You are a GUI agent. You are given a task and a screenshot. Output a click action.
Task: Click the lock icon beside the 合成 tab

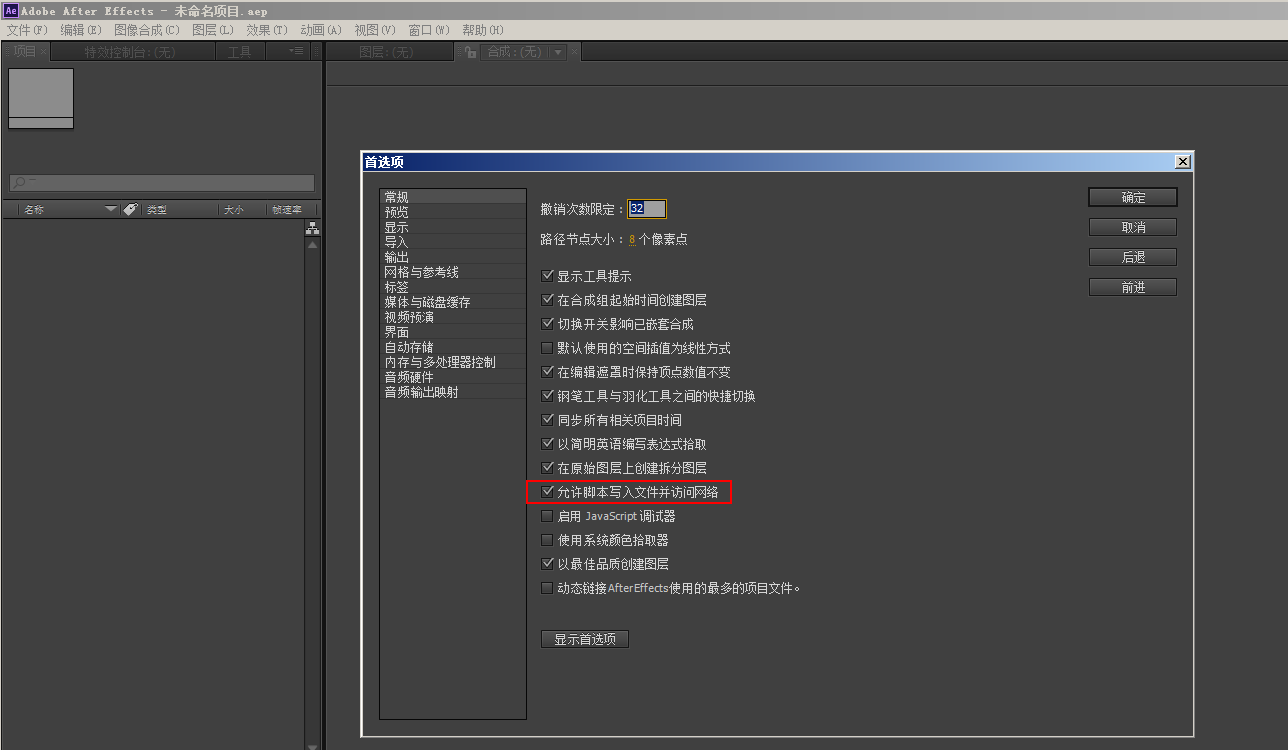tap(470, 52)
